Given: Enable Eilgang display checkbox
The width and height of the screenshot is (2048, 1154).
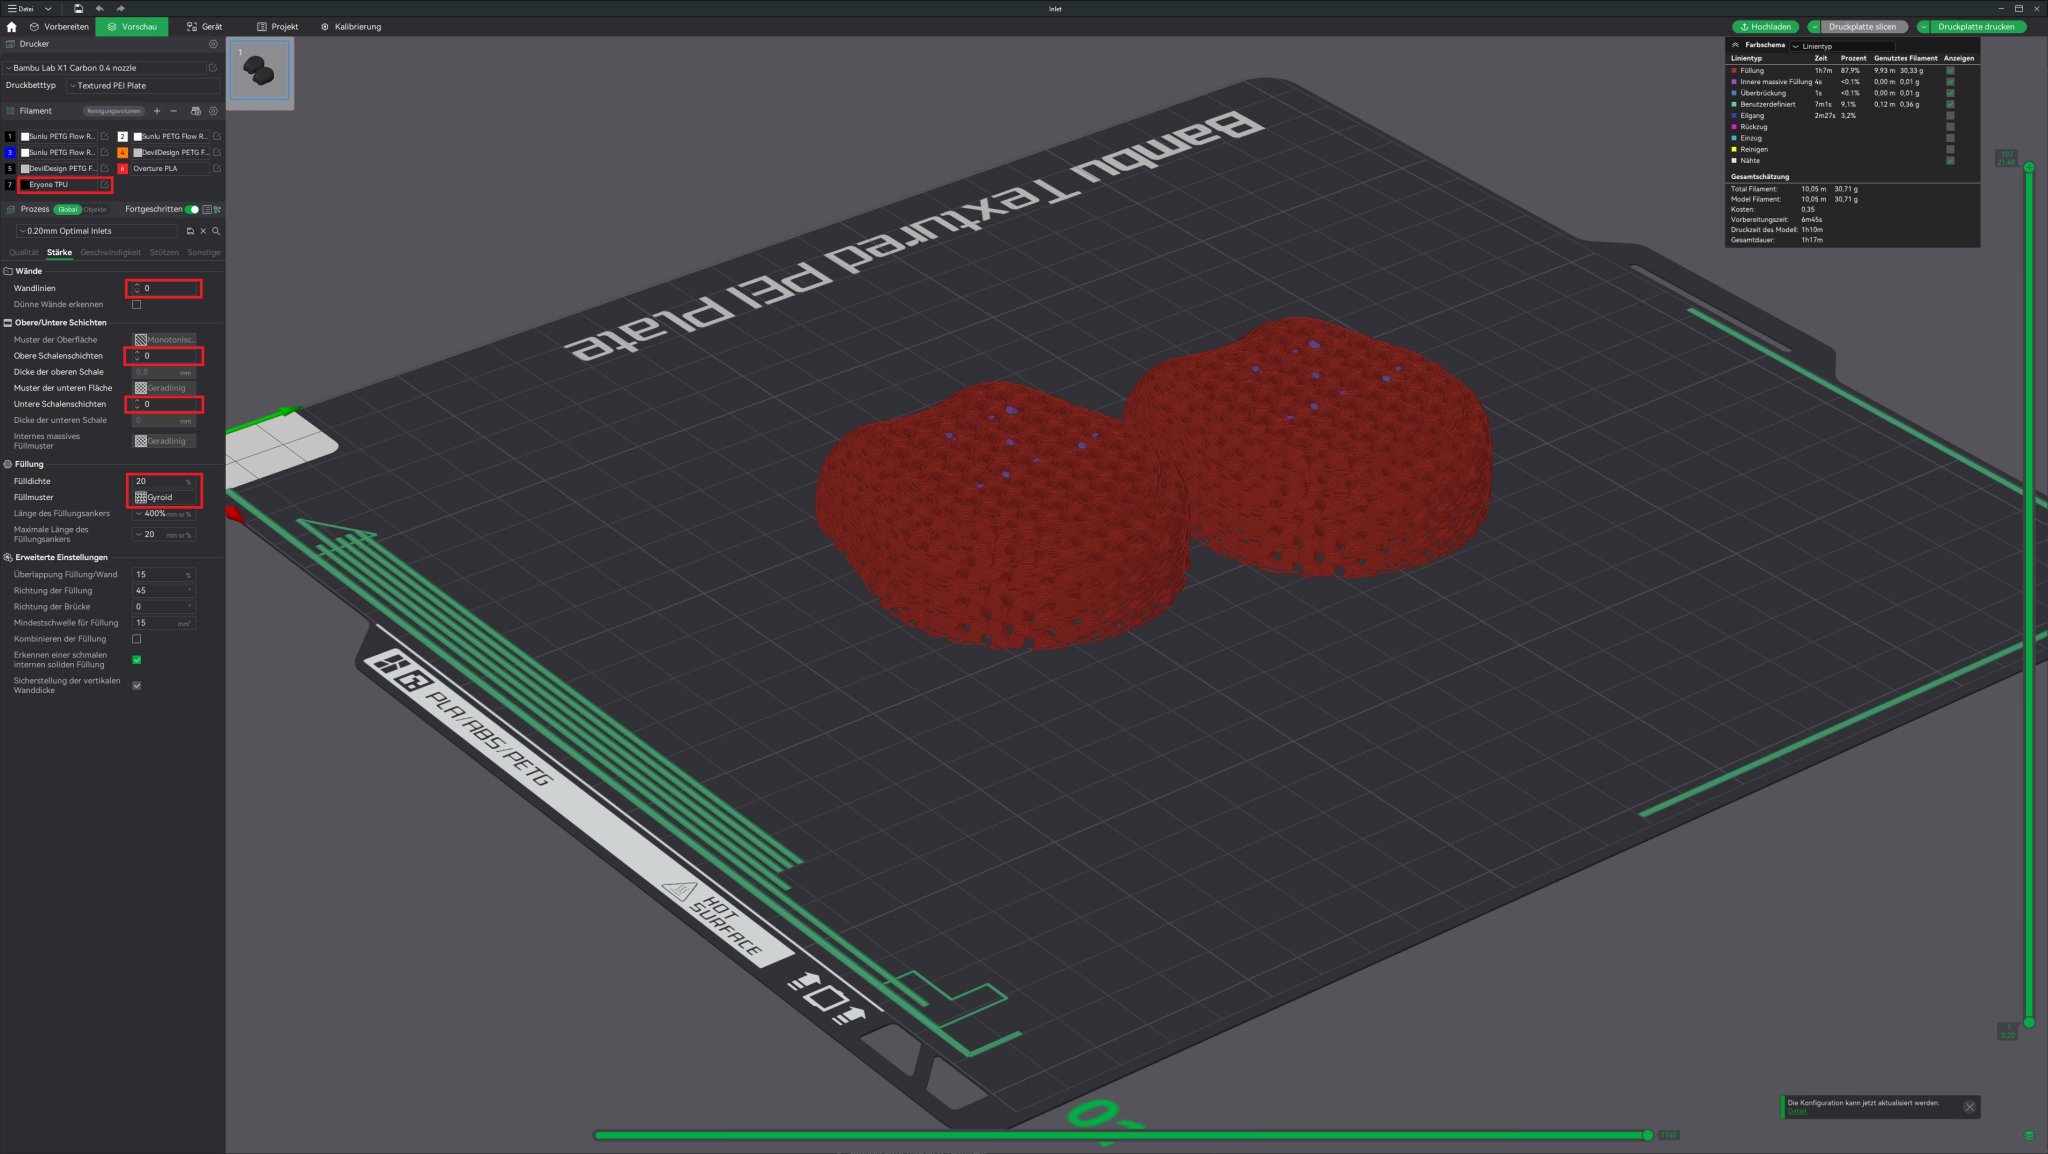Looking at the screenshot, I should pos(1950,116).
